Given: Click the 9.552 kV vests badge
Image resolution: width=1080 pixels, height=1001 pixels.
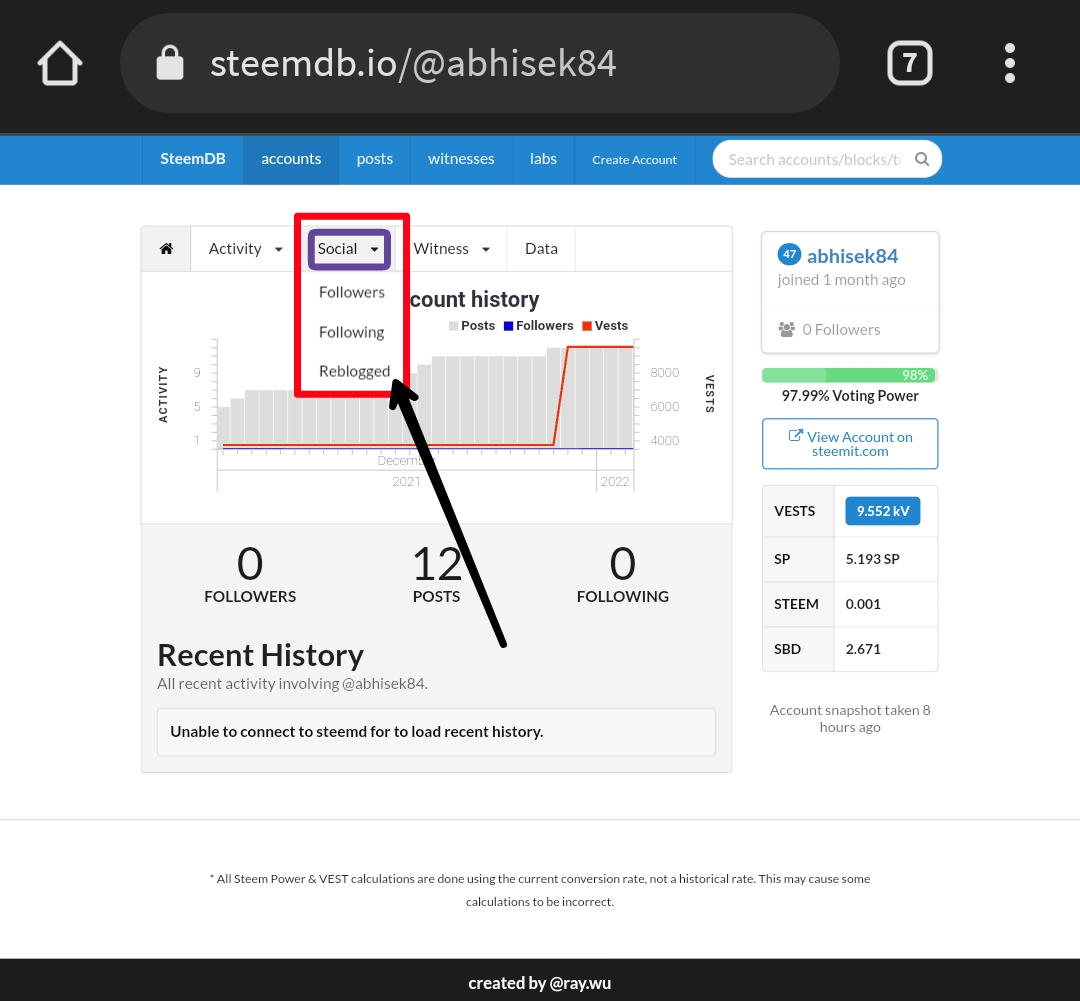Looking at the screenshot, I should (882, 511).
